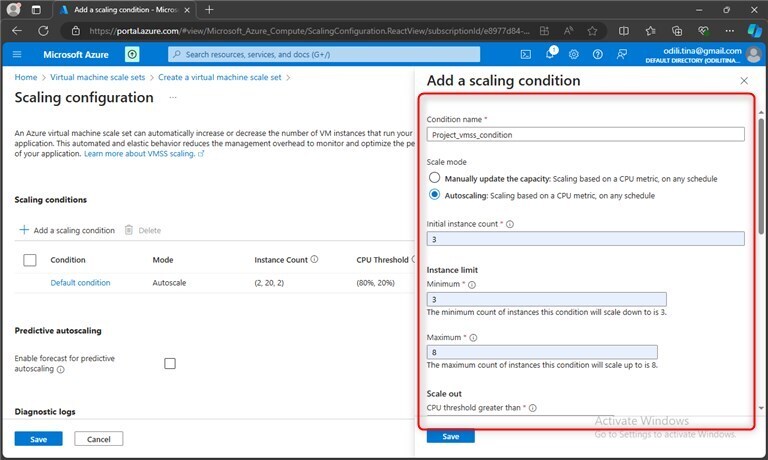Click Add a scaling condition button
This screenshot has height=460, width=768.
coord(66,230)
